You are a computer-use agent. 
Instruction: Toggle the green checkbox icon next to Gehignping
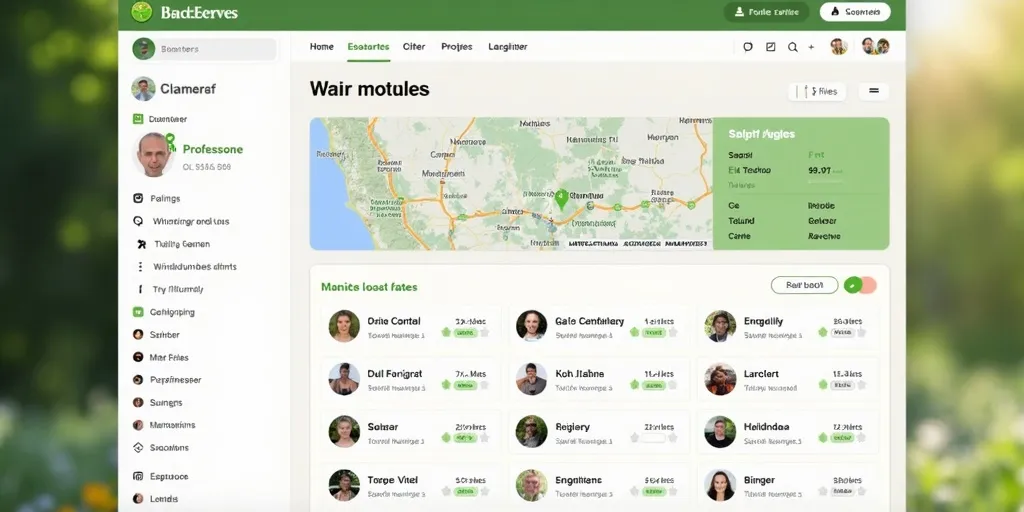point(138,312)
